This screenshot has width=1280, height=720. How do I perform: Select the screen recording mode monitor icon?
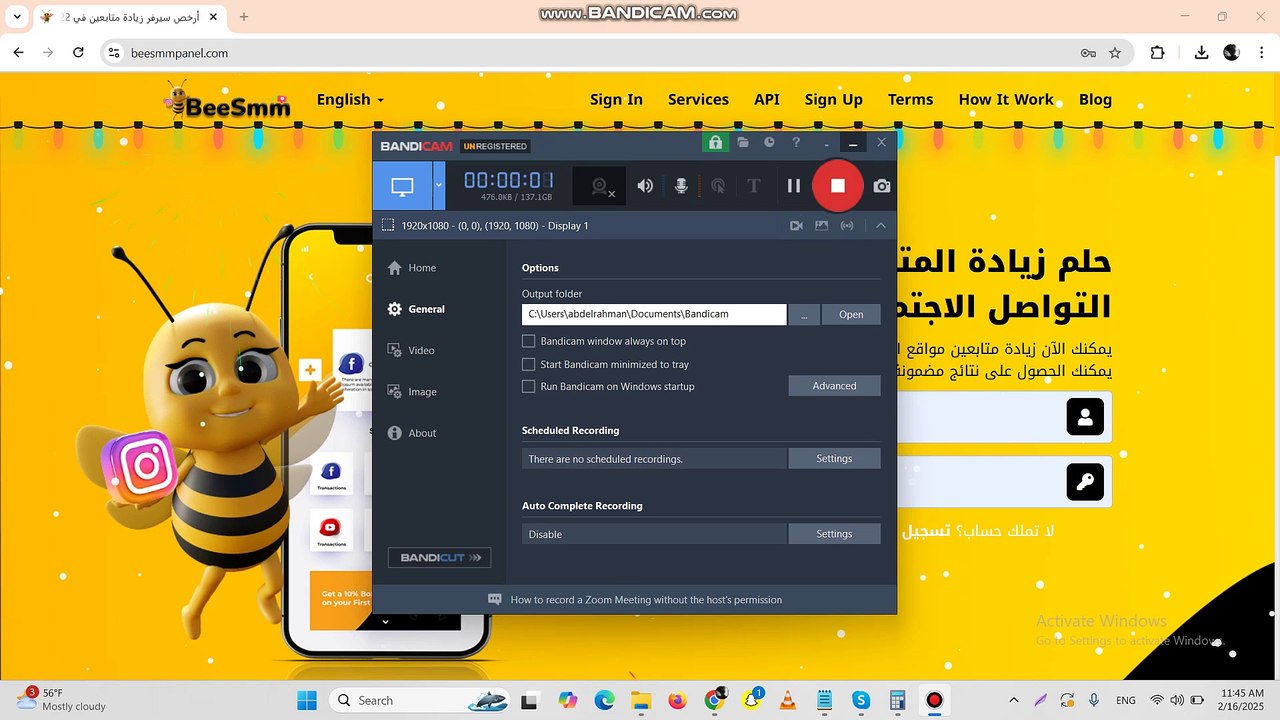[x=402, y=186]
